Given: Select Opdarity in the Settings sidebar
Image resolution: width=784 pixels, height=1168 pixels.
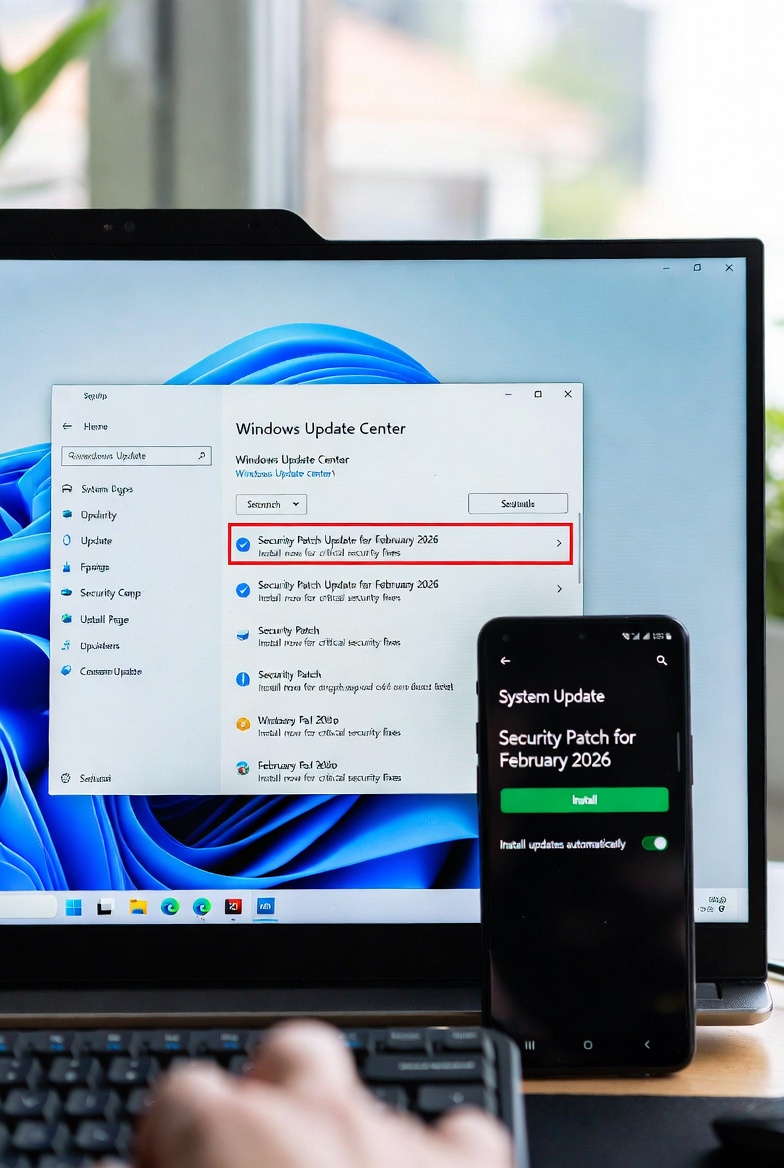Looking at the screenshot, I should pos(98,515).
